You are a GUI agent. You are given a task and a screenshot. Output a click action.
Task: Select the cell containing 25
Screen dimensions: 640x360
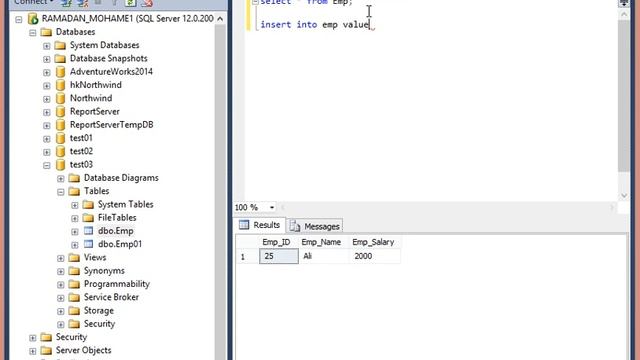279,256
